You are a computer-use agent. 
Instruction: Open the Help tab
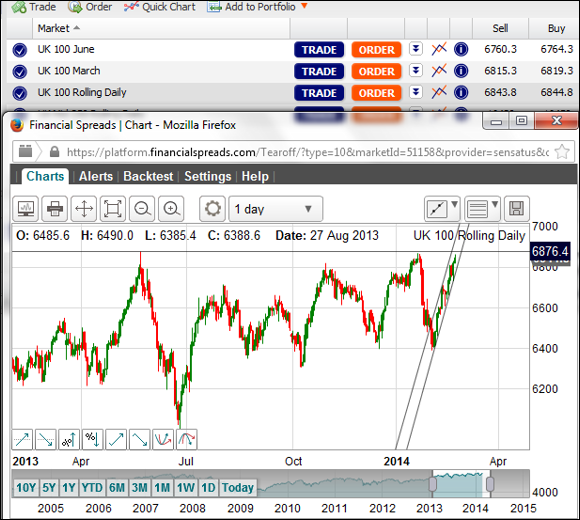click(x=255, y=176)
